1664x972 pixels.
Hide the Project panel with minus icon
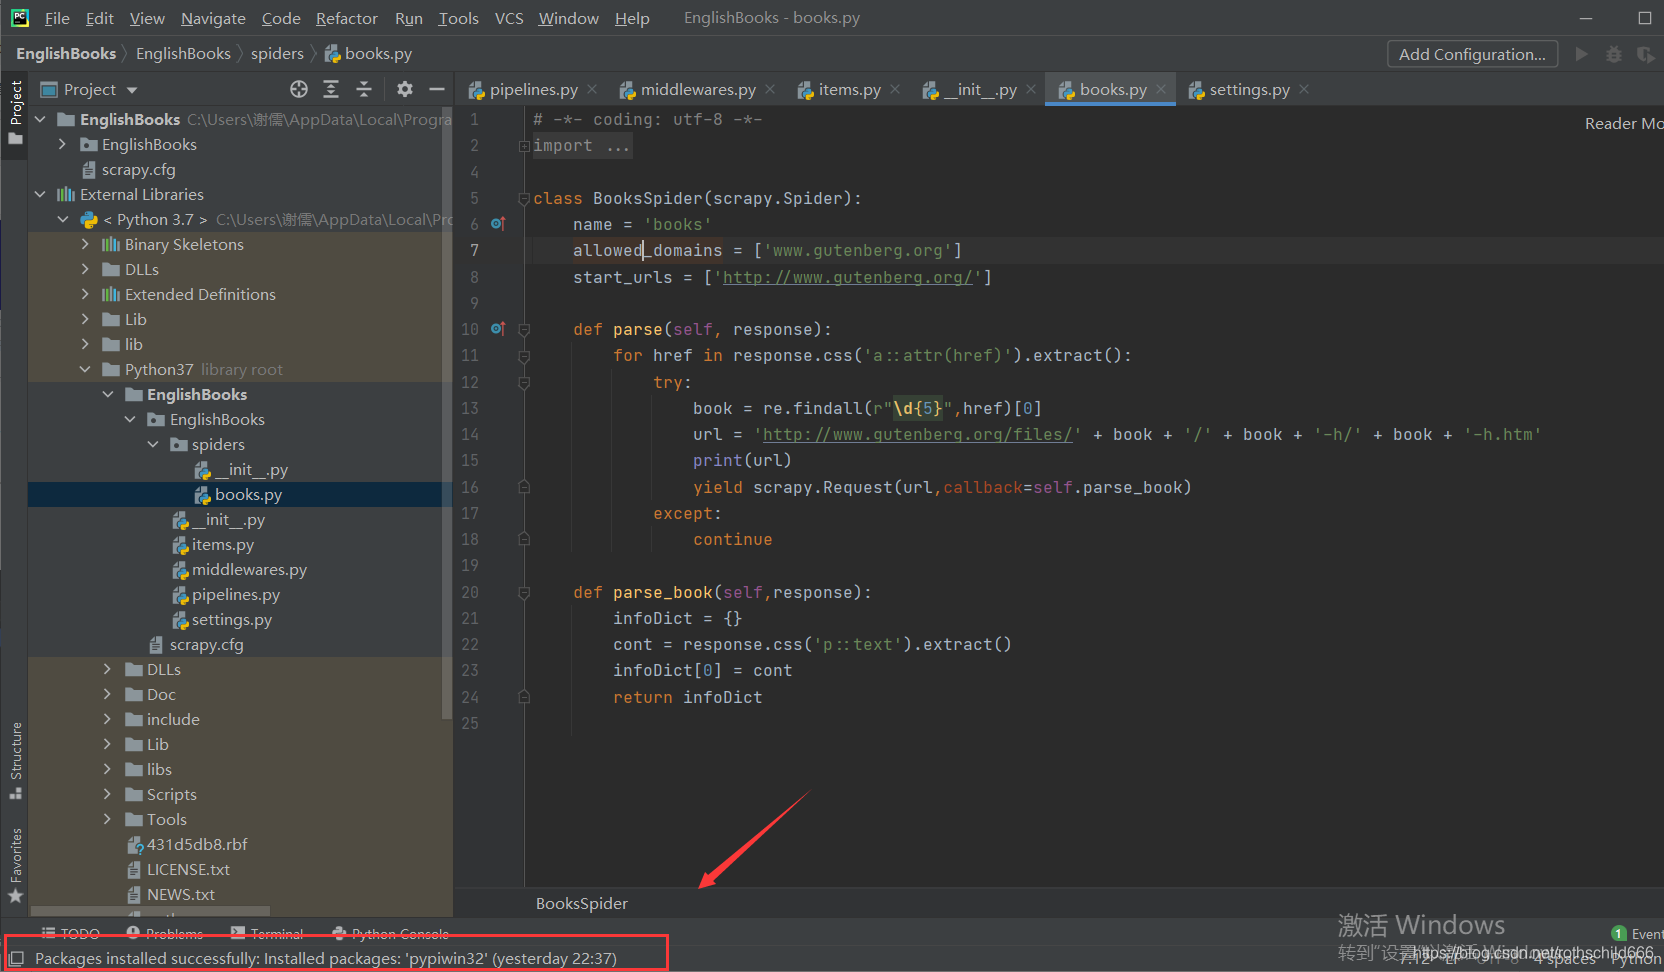click(437, 90)
